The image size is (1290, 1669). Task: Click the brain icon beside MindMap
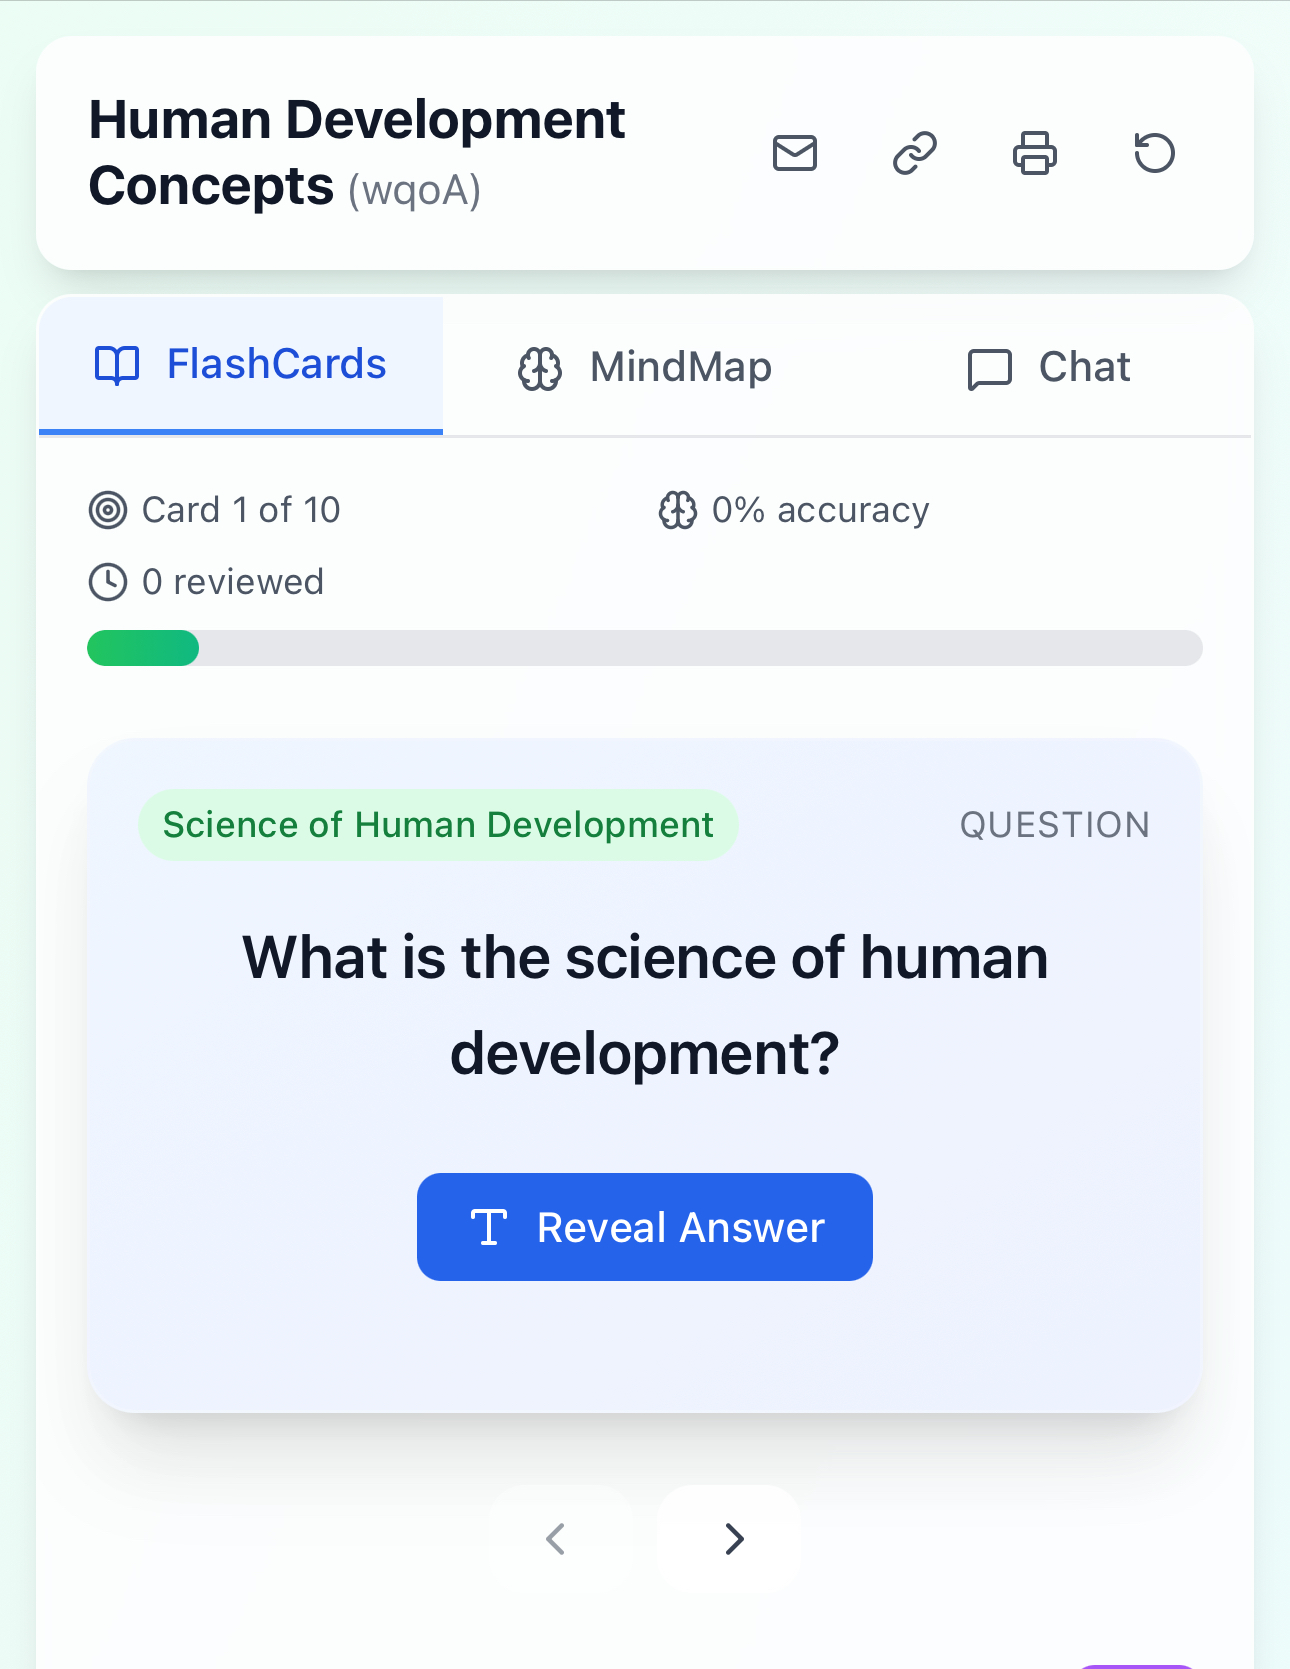tap(540, 368)
